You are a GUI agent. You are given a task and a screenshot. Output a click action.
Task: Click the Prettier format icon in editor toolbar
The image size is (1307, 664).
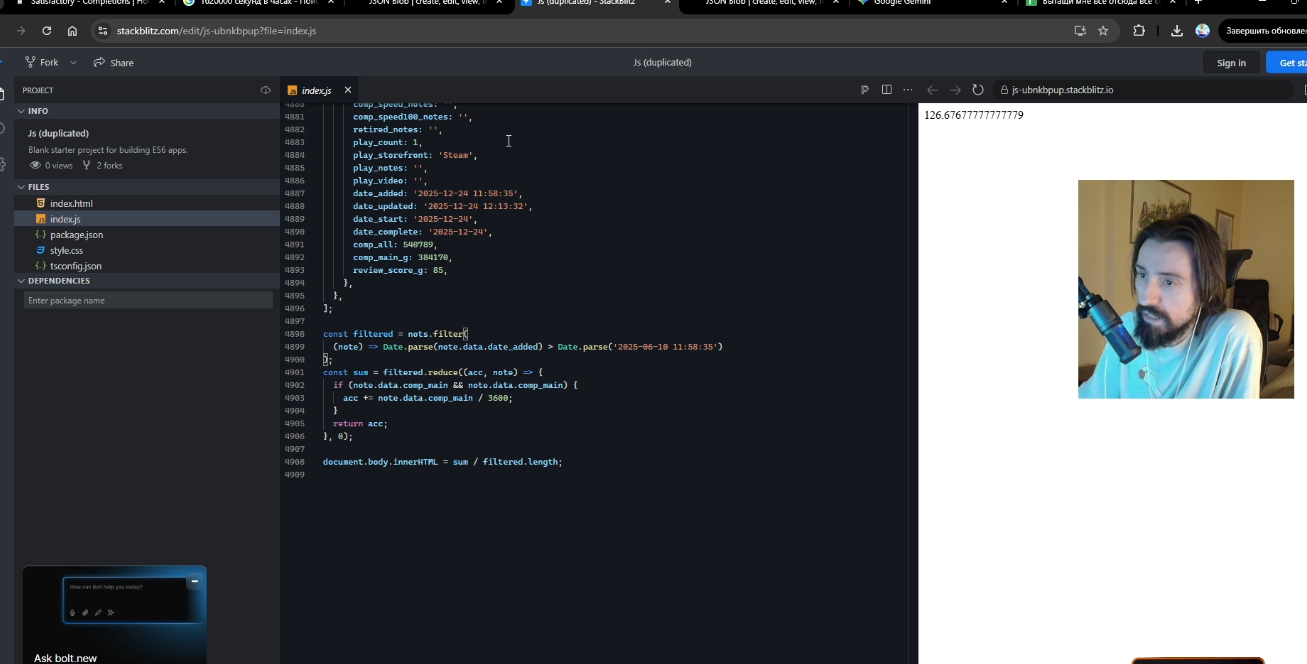click(x=865, y=90)
